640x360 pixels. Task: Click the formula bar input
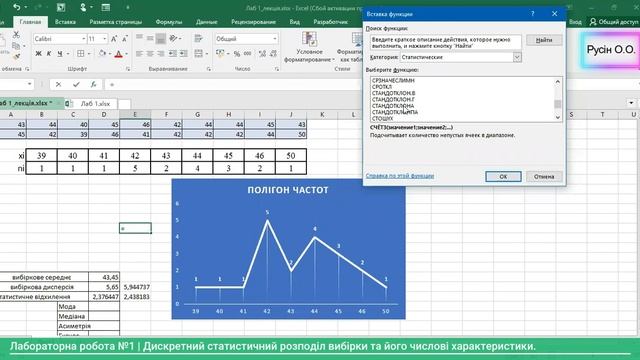click(x=233, y=84)
